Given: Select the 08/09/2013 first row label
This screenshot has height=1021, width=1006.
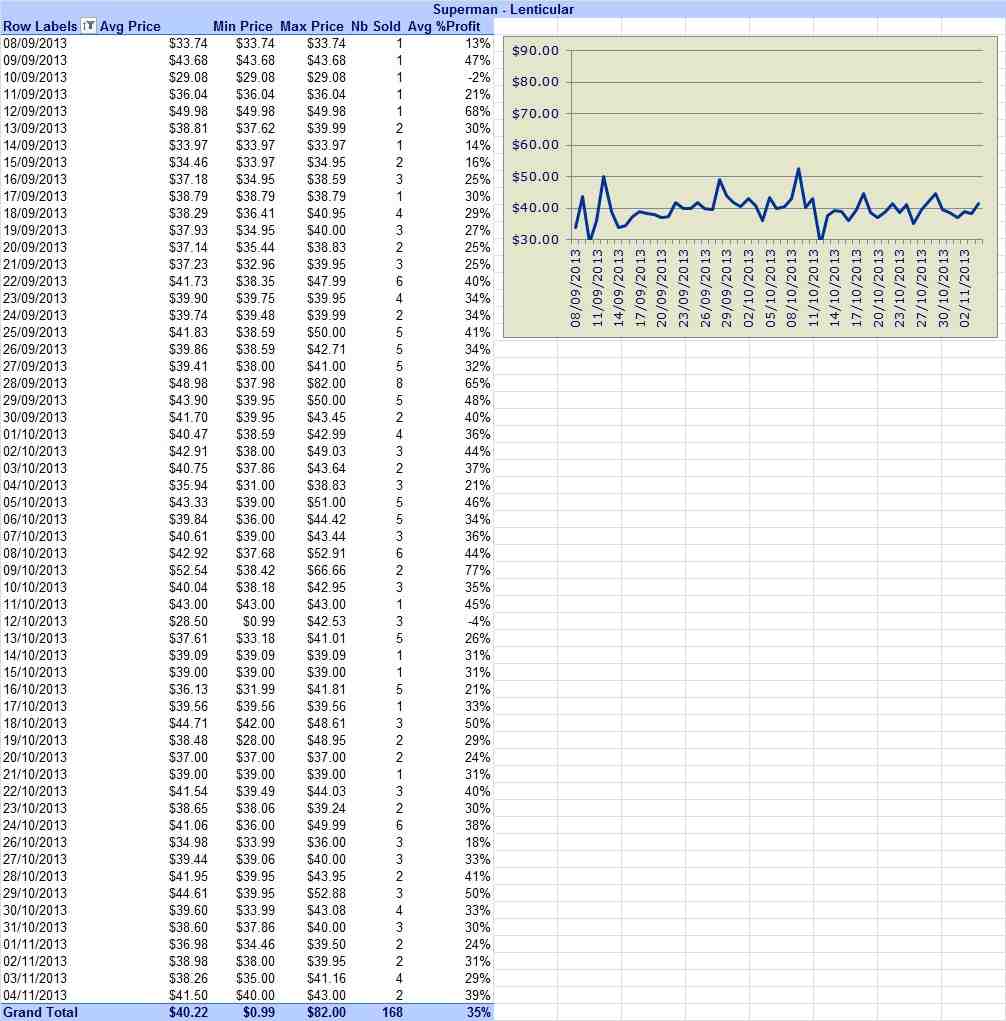Looking at the screenshot, I should 35,43.
